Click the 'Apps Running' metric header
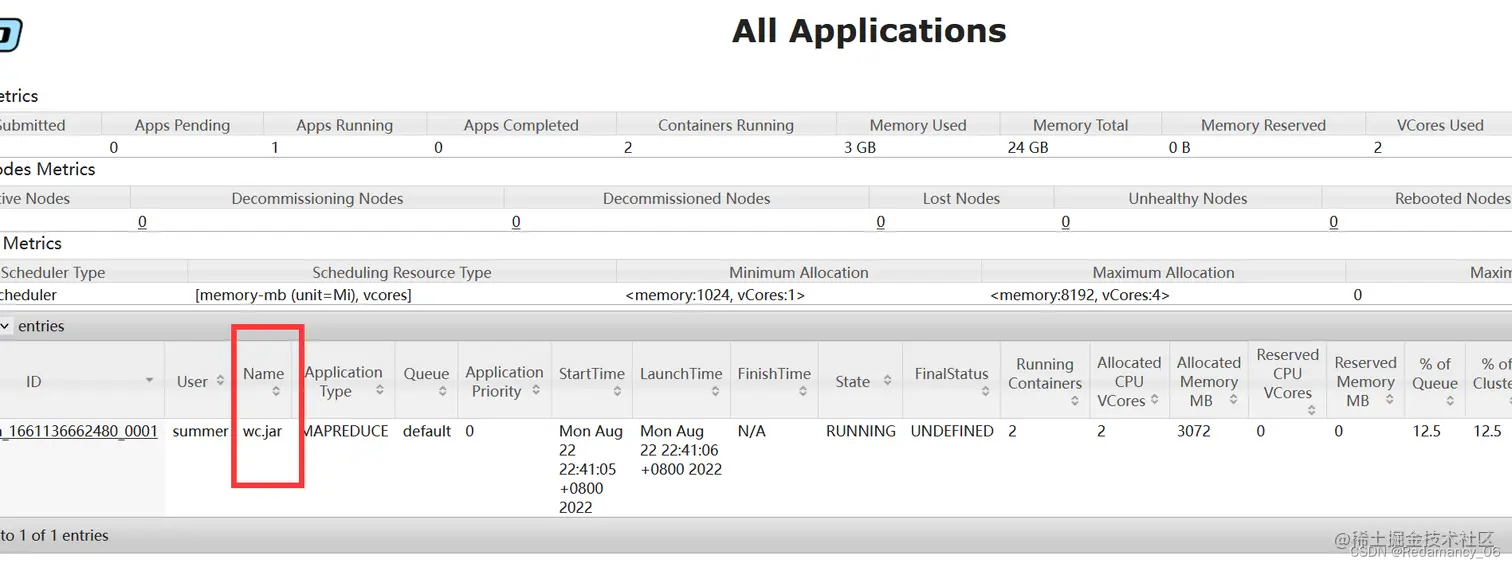 pos(344,125)
